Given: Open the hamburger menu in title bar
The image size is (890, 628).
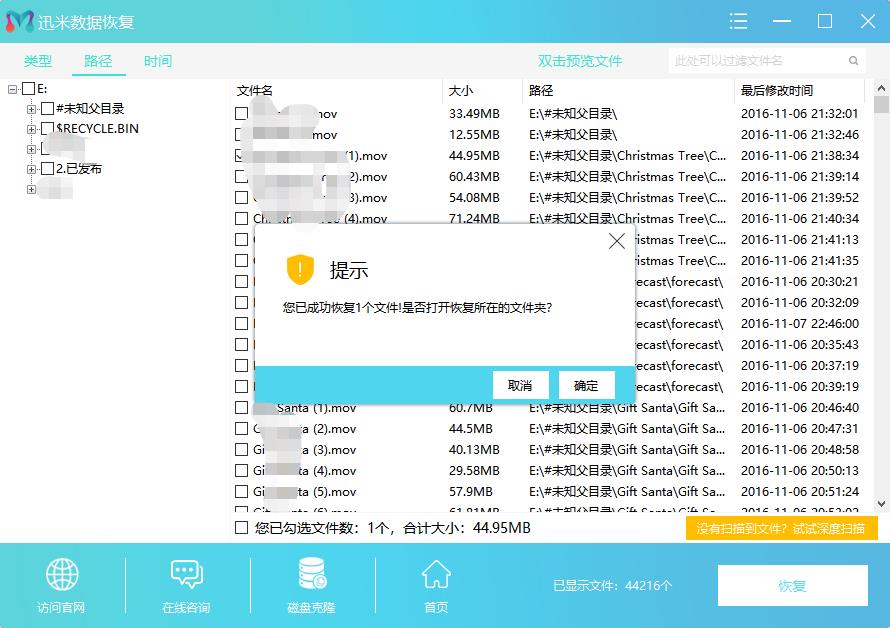Looking at the screenshot, I should pyautogui.click(x=738, y=21).
